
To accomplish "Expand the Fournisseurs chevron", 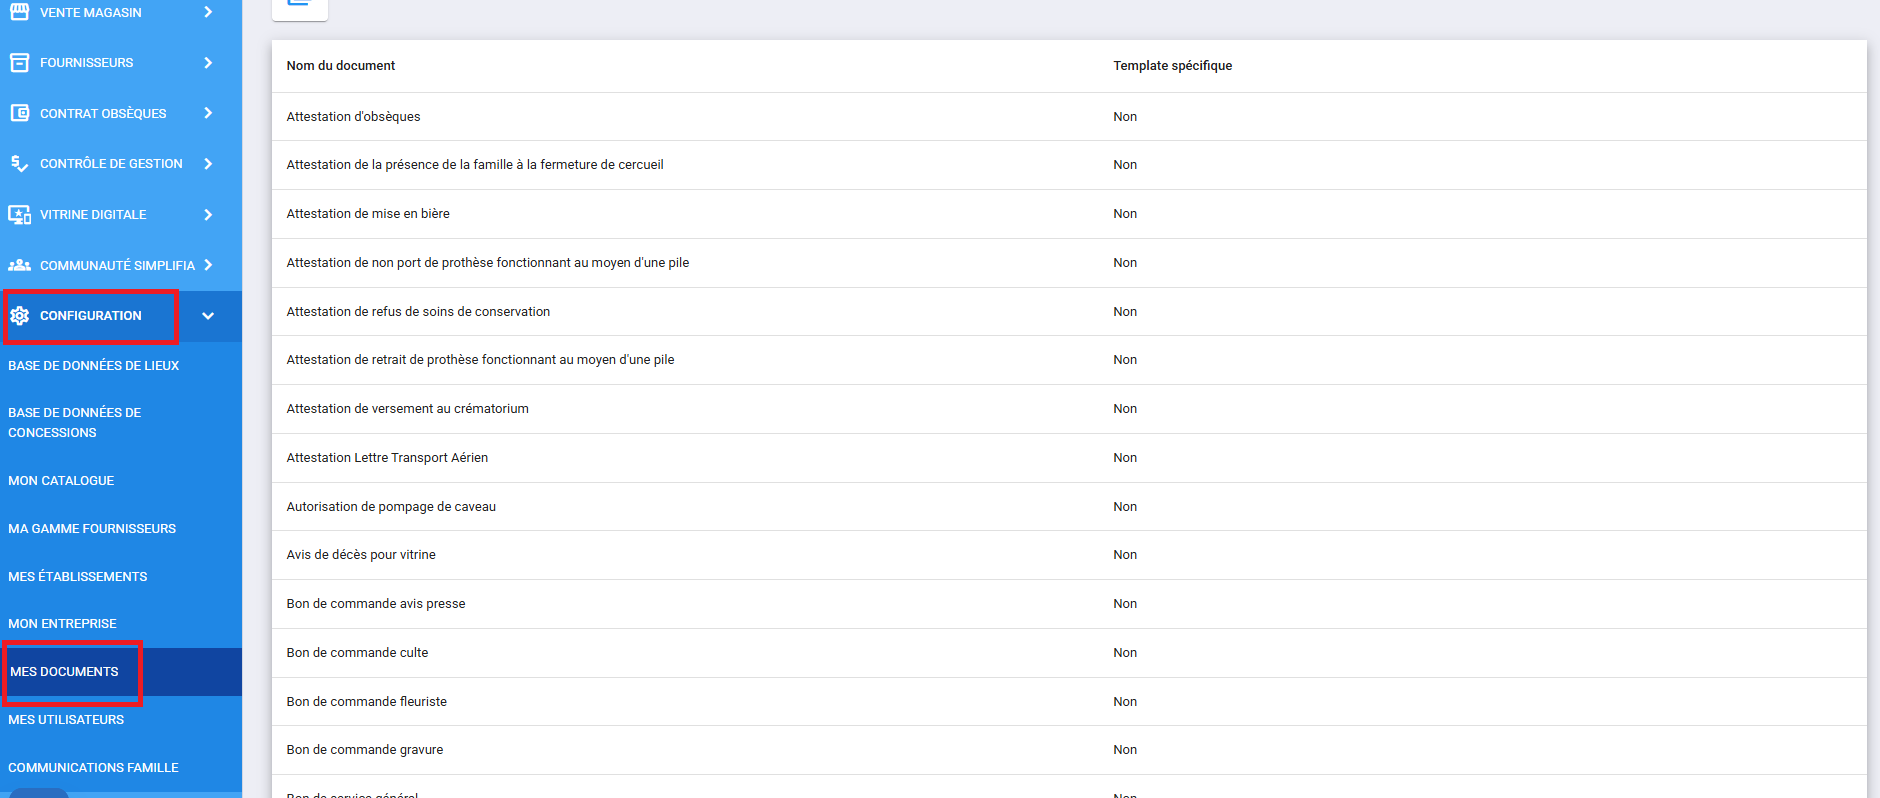I will (x=208, y=63).
